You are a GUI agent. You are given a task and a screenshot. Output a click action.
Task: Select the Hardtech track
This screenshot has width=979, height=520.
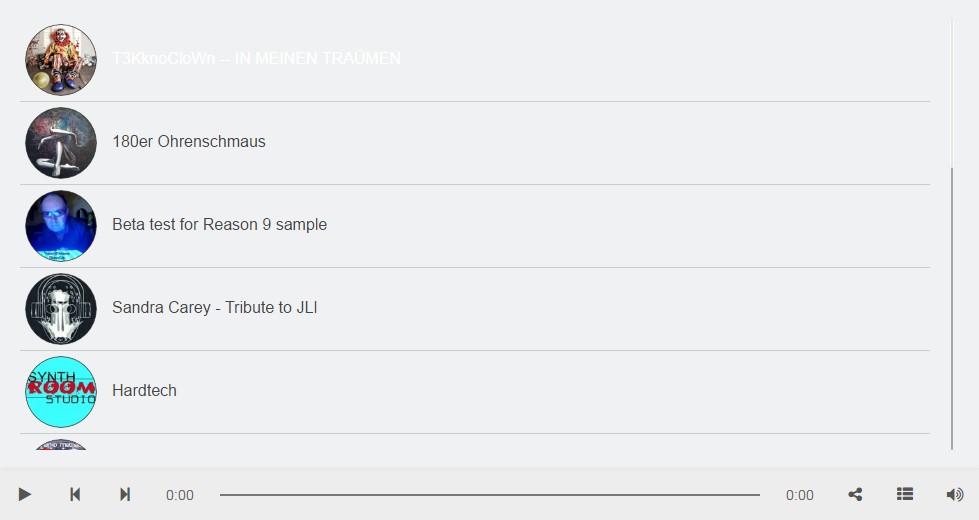[144, 391]
